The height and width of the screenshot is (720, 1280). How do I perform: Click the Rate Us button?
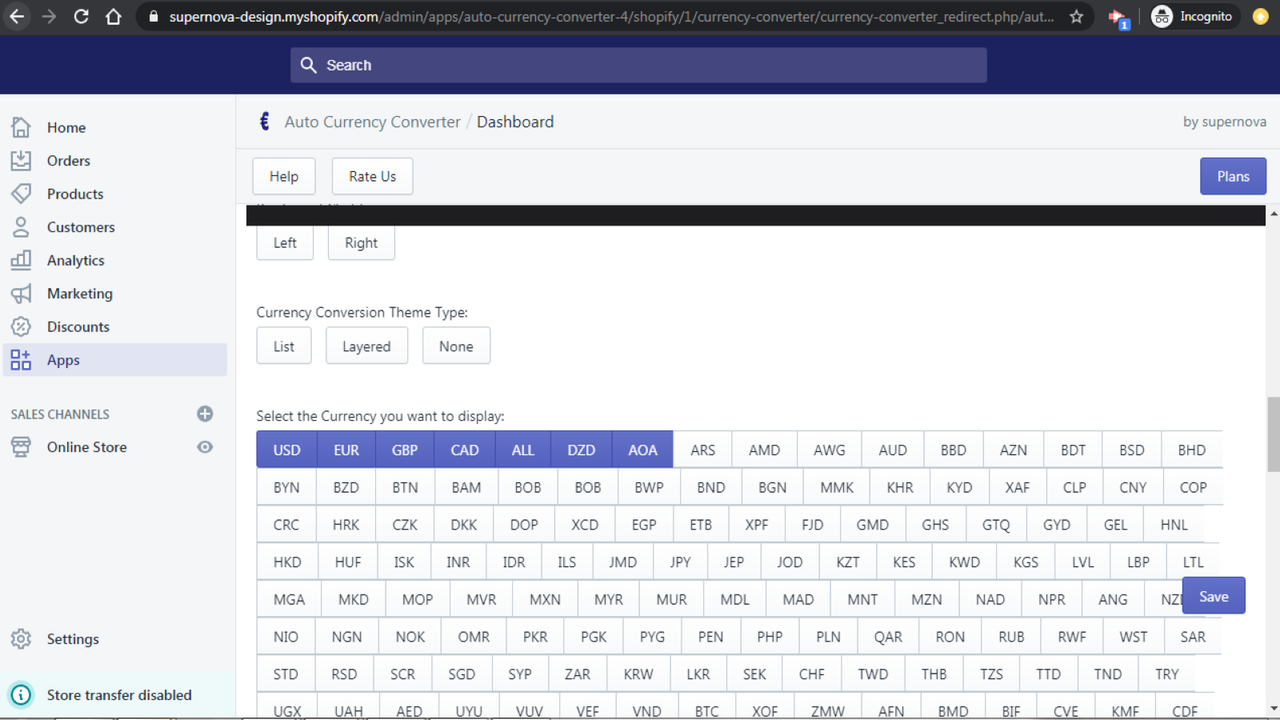[x=372, y=176]
